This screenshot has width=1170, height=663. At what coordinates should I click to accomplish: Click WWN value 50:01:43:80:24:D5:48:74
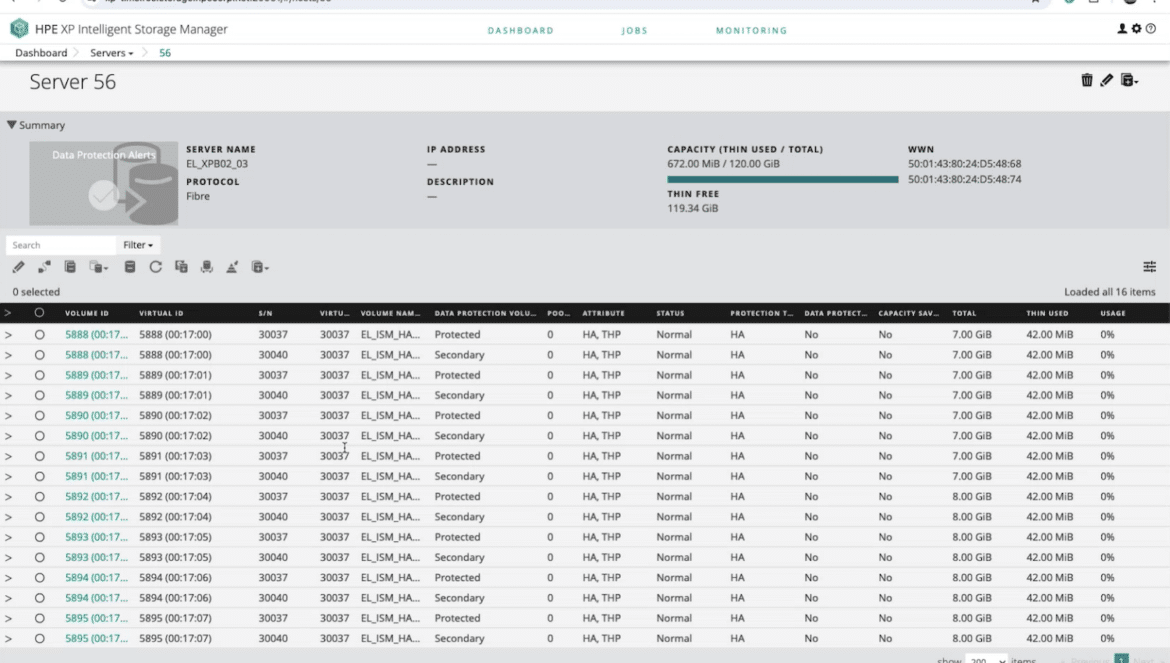click(964, 179)
